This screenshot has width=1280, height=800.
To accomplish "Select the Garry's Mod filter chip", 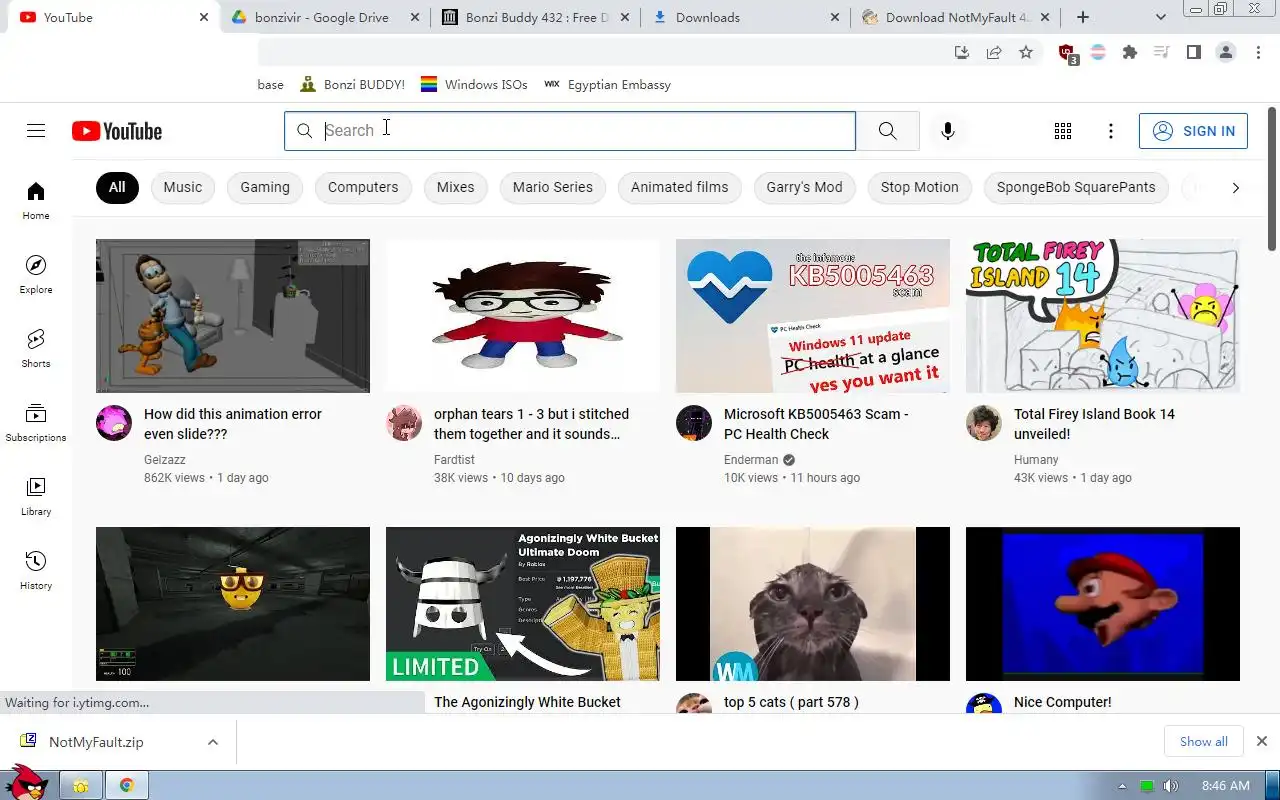I will (x=805, y=187).
